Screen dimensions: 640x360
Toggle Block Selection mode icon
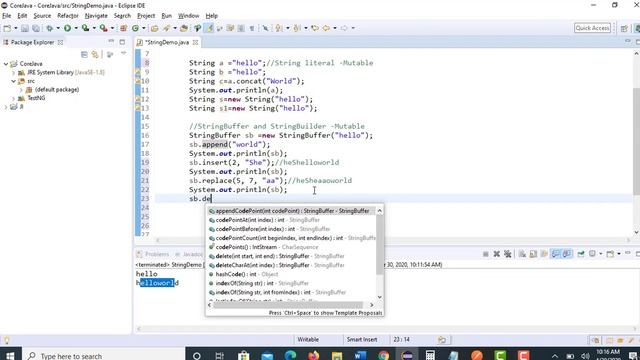click(241, 28)
